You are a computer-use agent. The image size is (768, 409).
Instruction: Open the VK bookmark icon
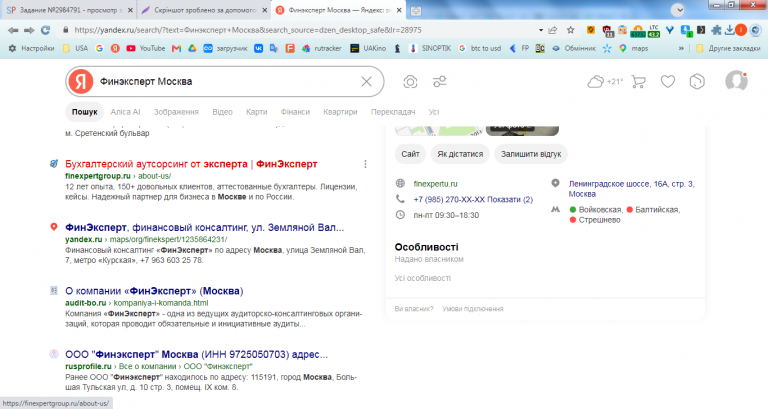[259, 48]
